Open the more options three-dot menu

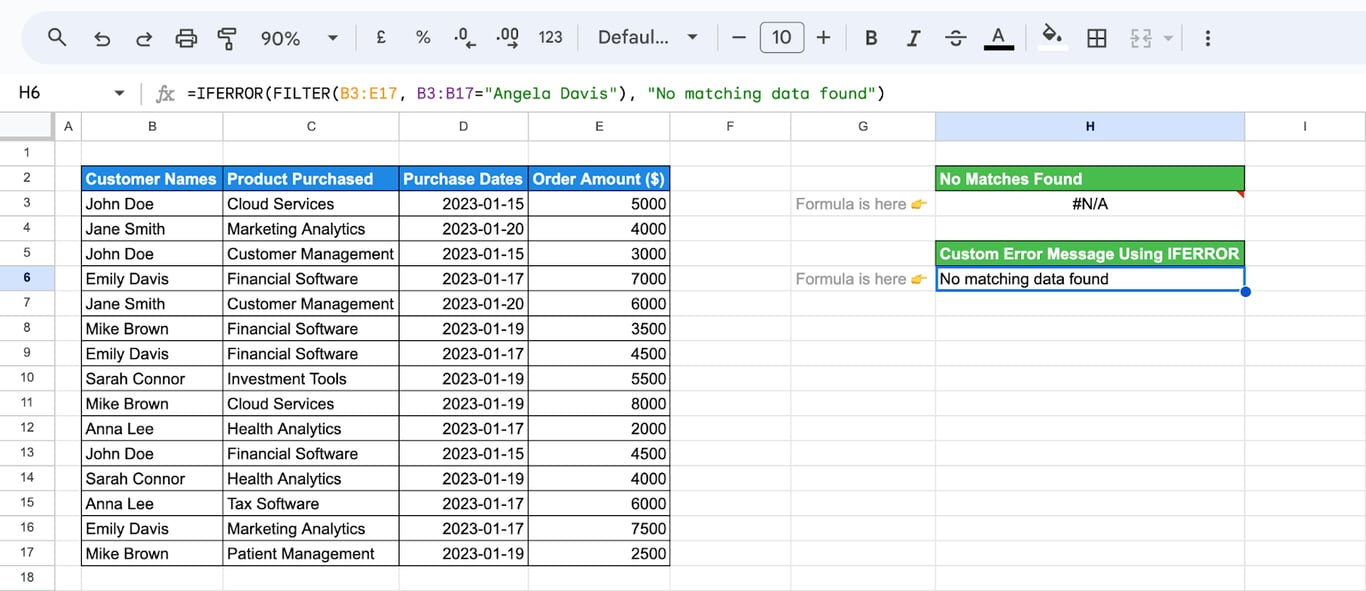click(1208, 38)
